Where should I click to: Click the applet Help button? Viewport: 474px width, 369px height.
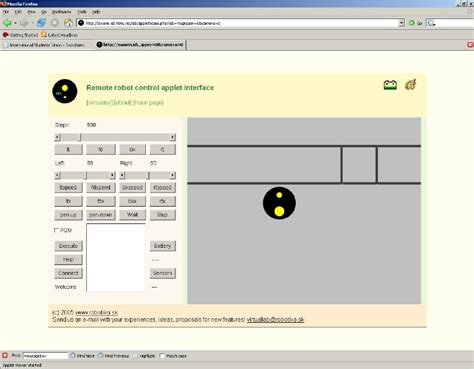point(68,259)
